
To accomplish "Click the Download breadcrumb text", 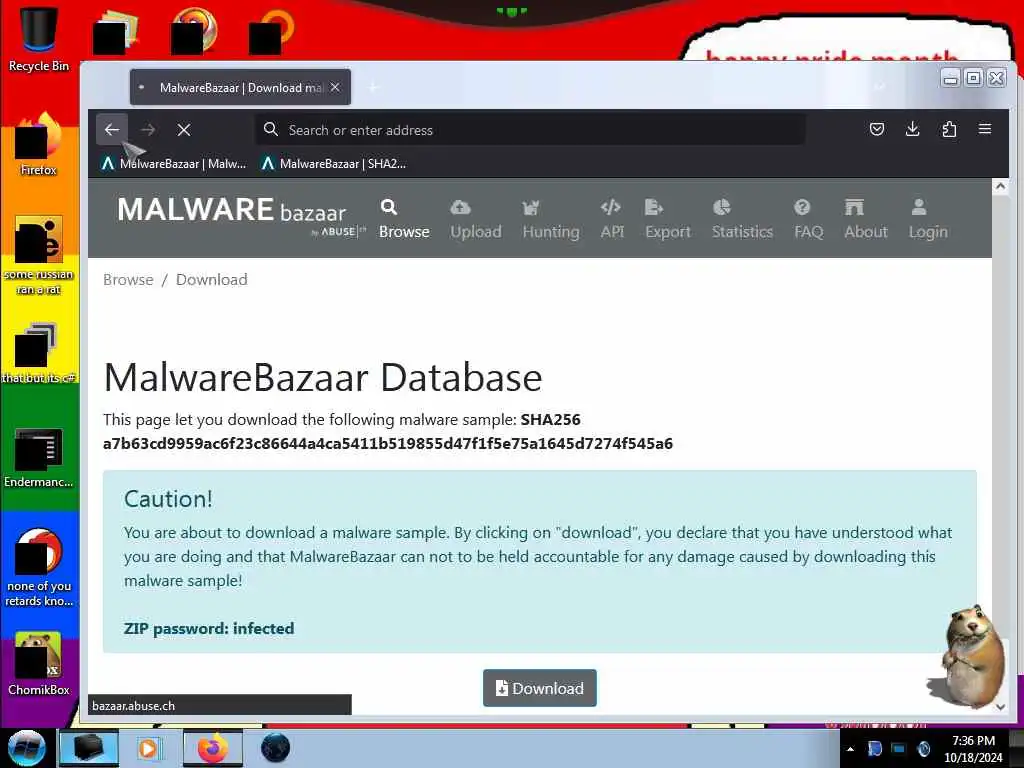I will click(212, 280).
